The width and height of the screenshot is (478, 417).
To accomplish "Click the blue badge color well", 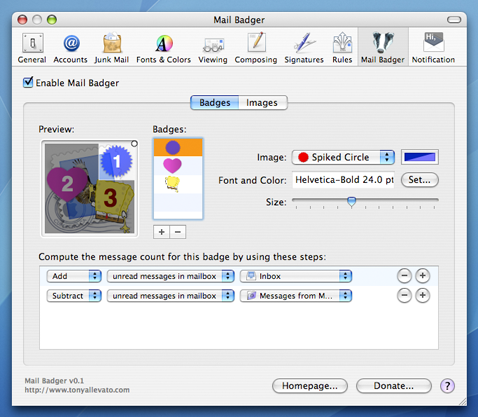I will click(x=420, y=157).
